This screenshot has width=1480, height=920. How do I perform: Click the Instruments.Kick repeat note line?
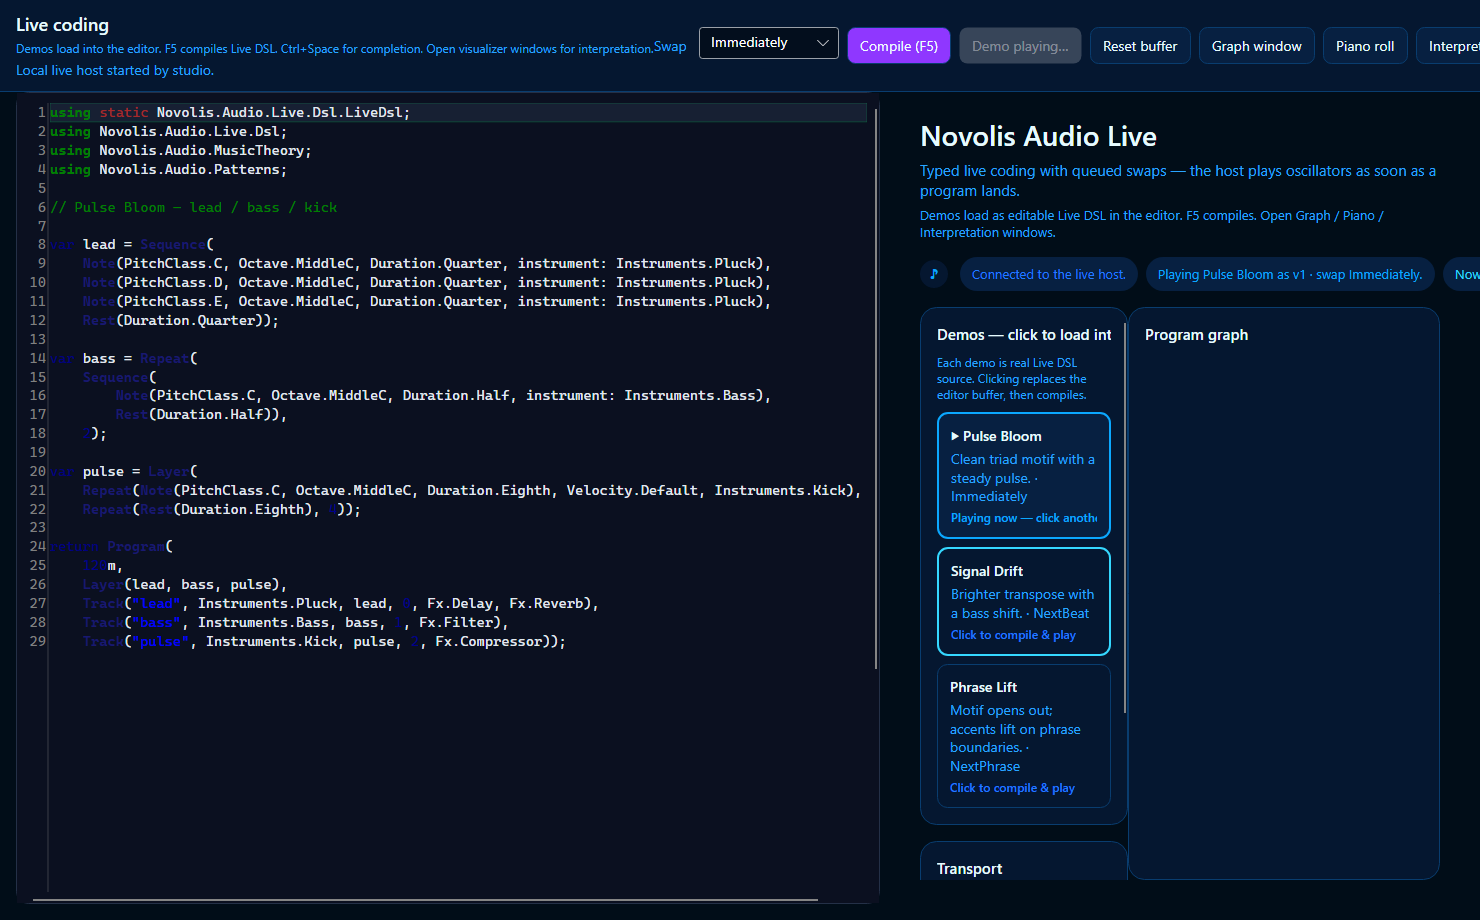[472, 491]
